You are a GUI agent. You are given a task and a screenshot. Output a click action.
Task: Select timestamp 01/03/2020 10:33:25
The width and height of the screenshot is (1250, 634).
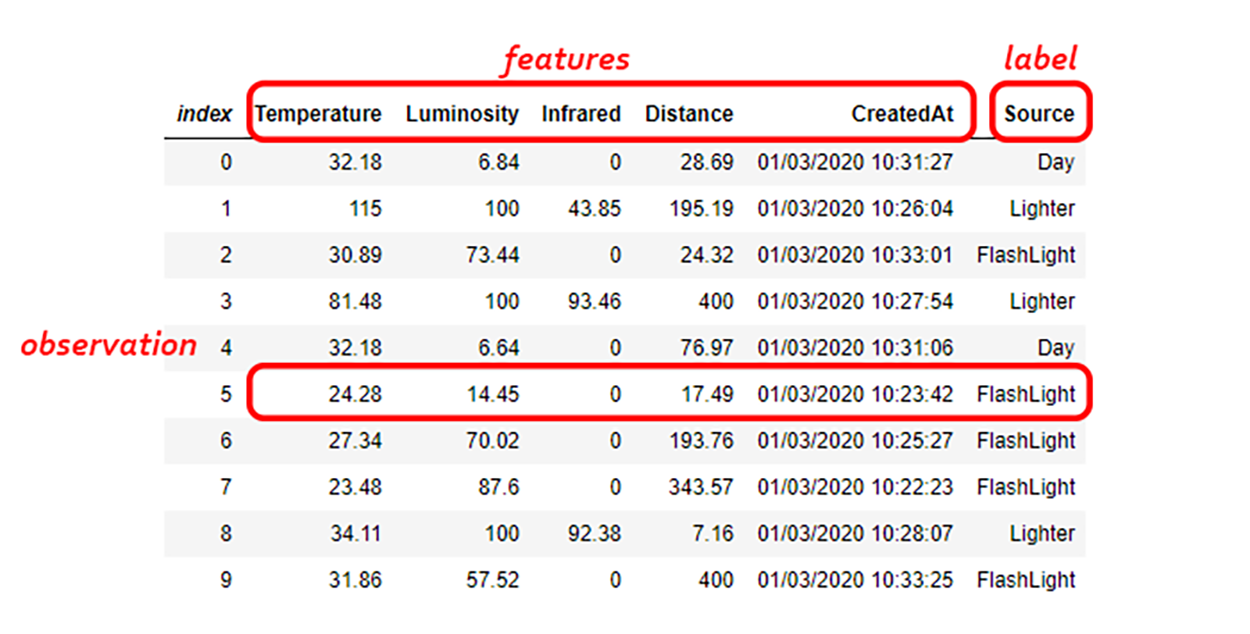tap(855, 580)
